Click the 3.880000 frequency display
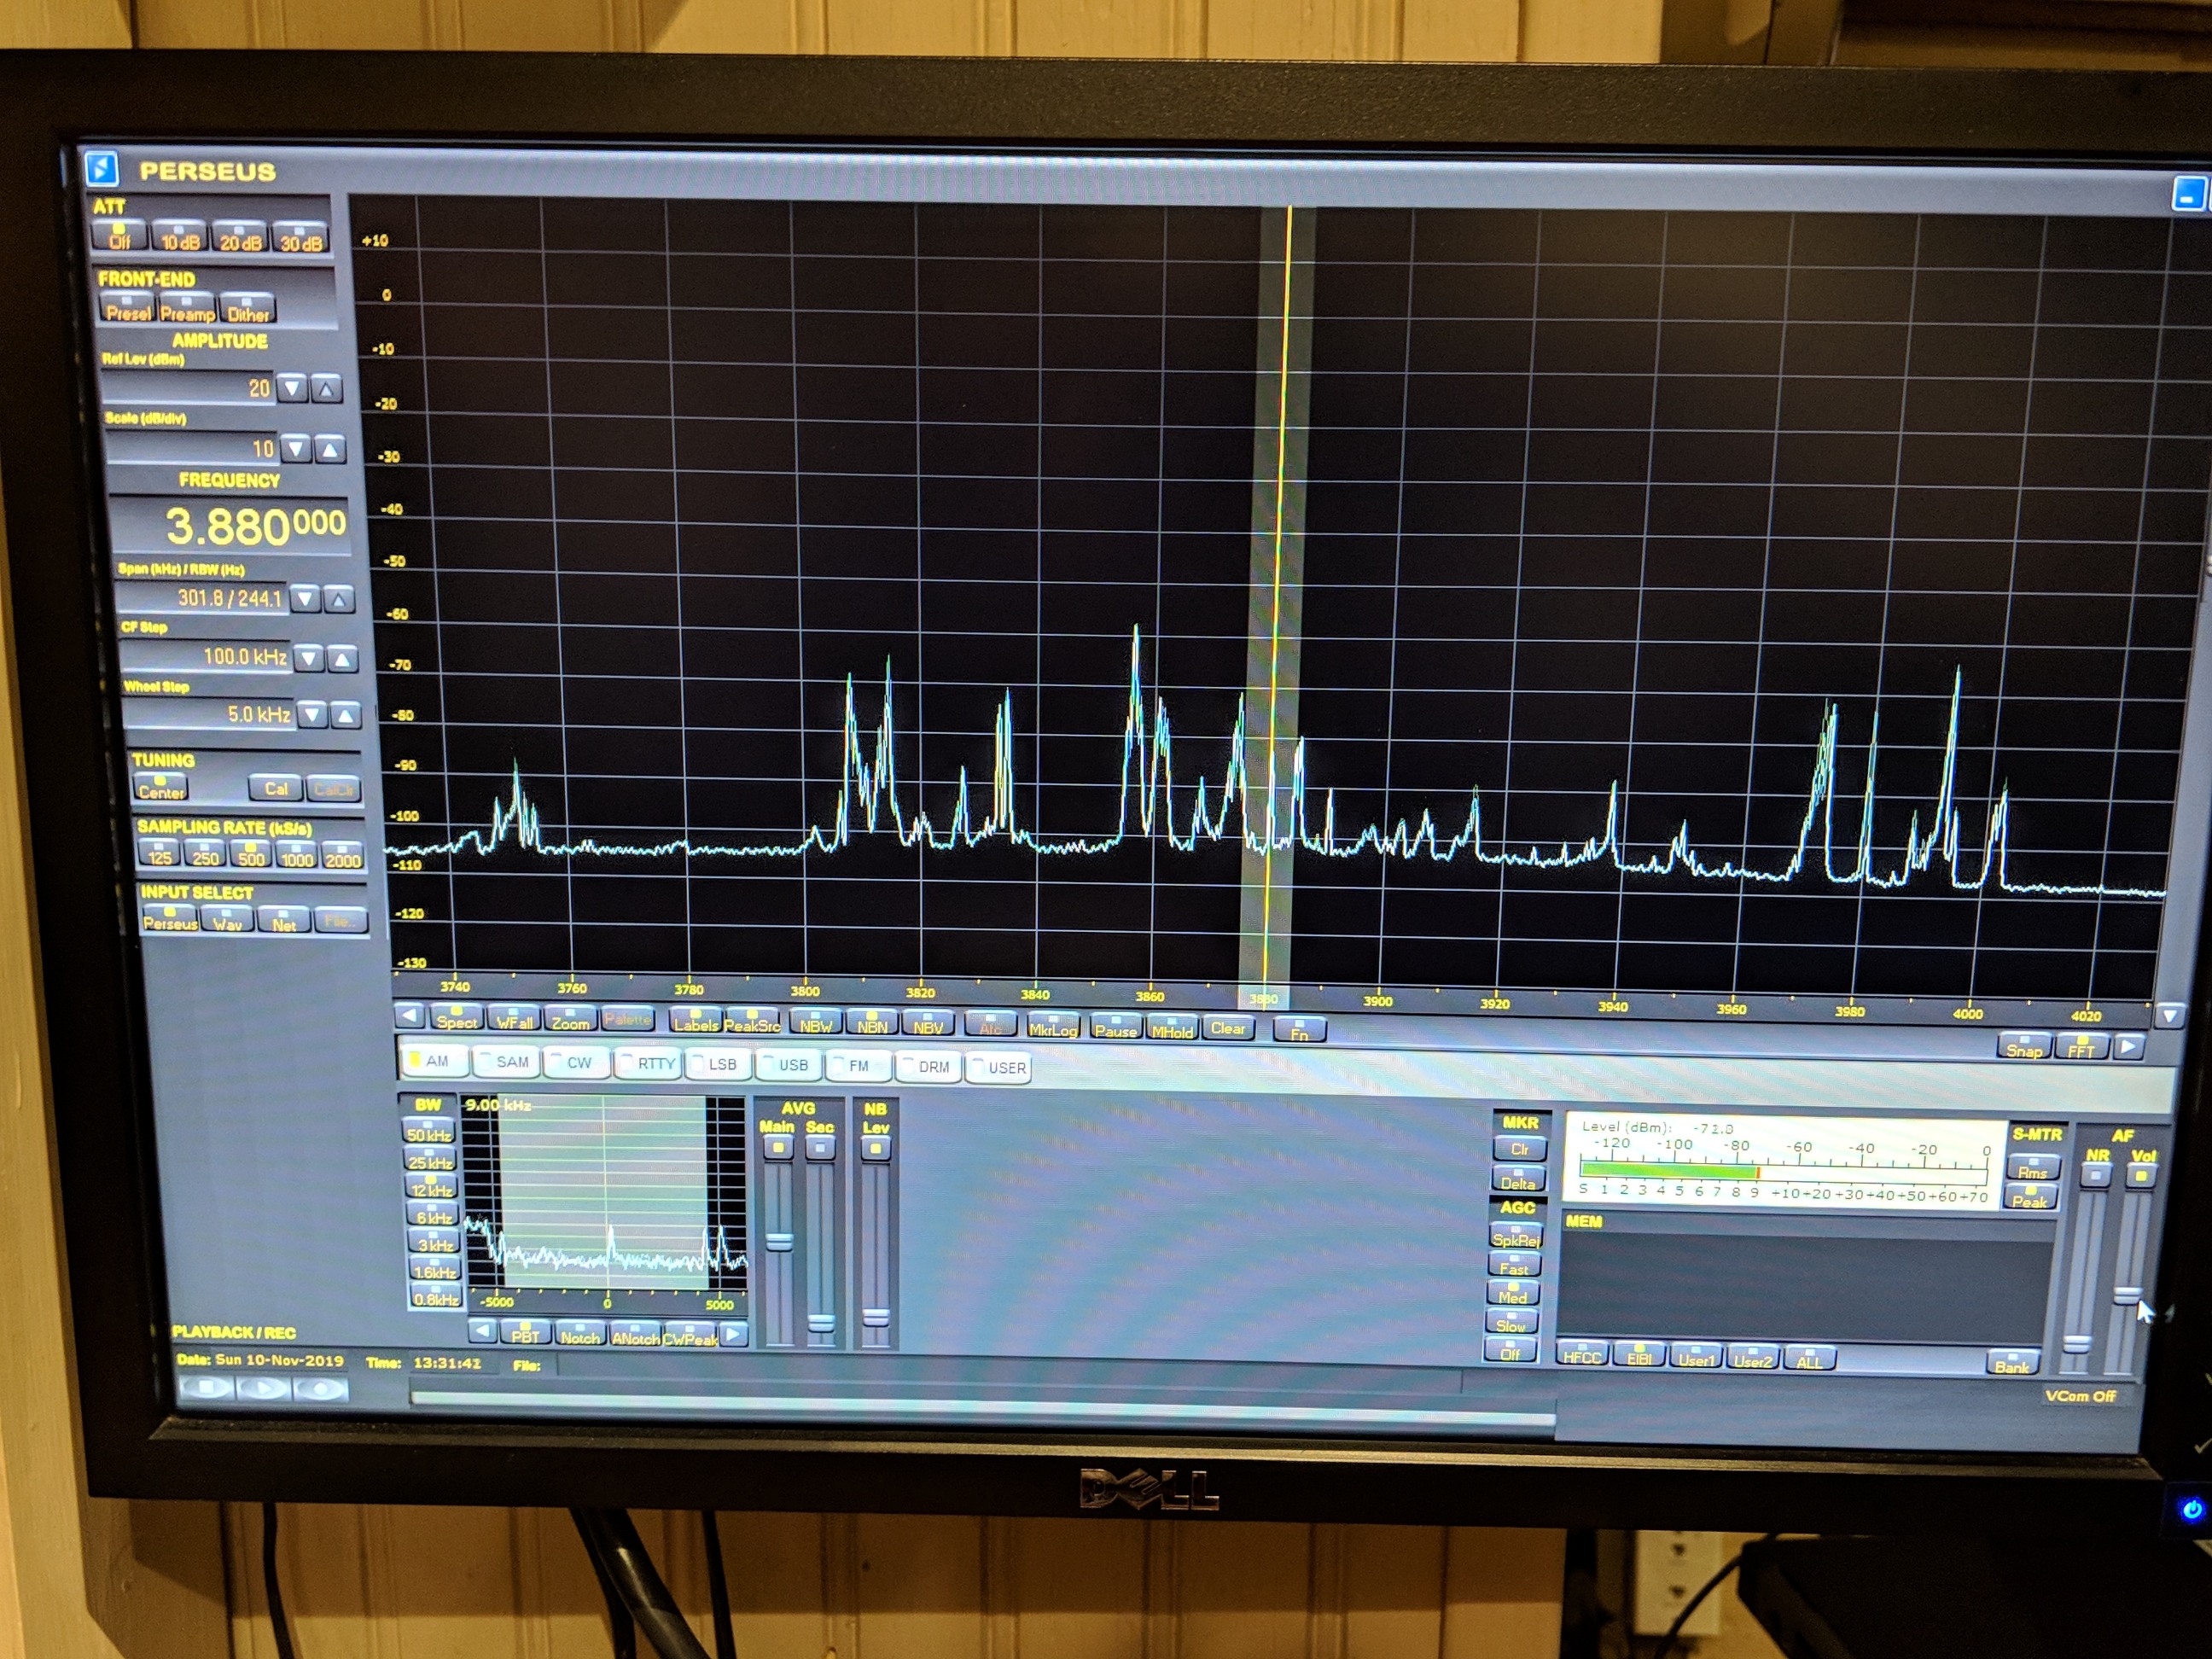The width and height of the screenshot is (2212, 1659). tap(230, 525)
